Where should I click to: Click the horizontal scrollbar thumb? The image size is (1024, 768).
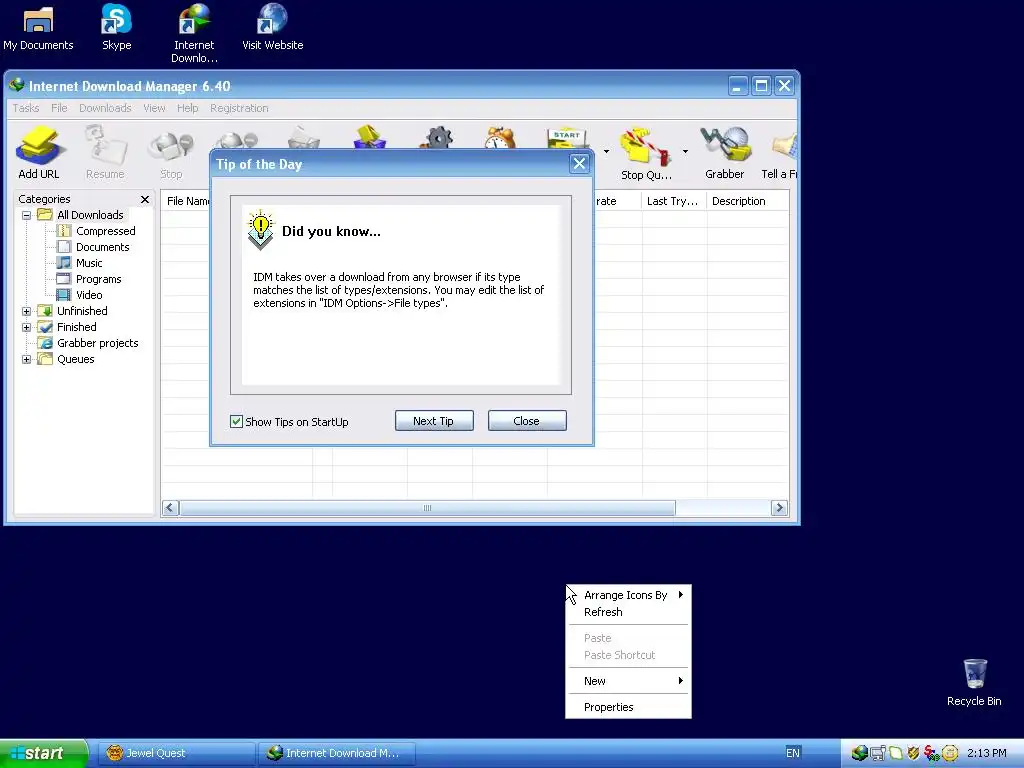point(427,507)
